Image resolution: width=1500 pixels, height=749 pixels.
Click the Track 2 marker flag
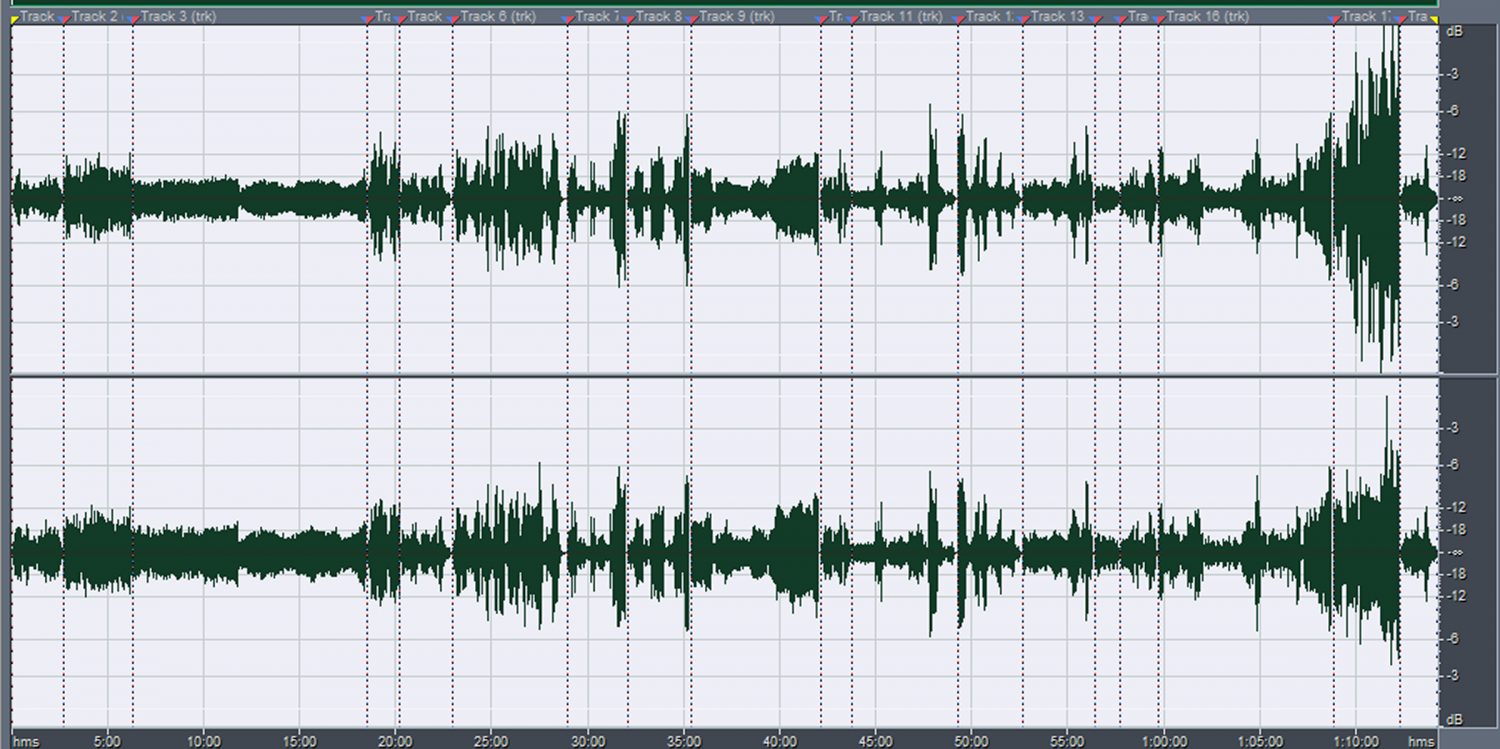[66, 18]
